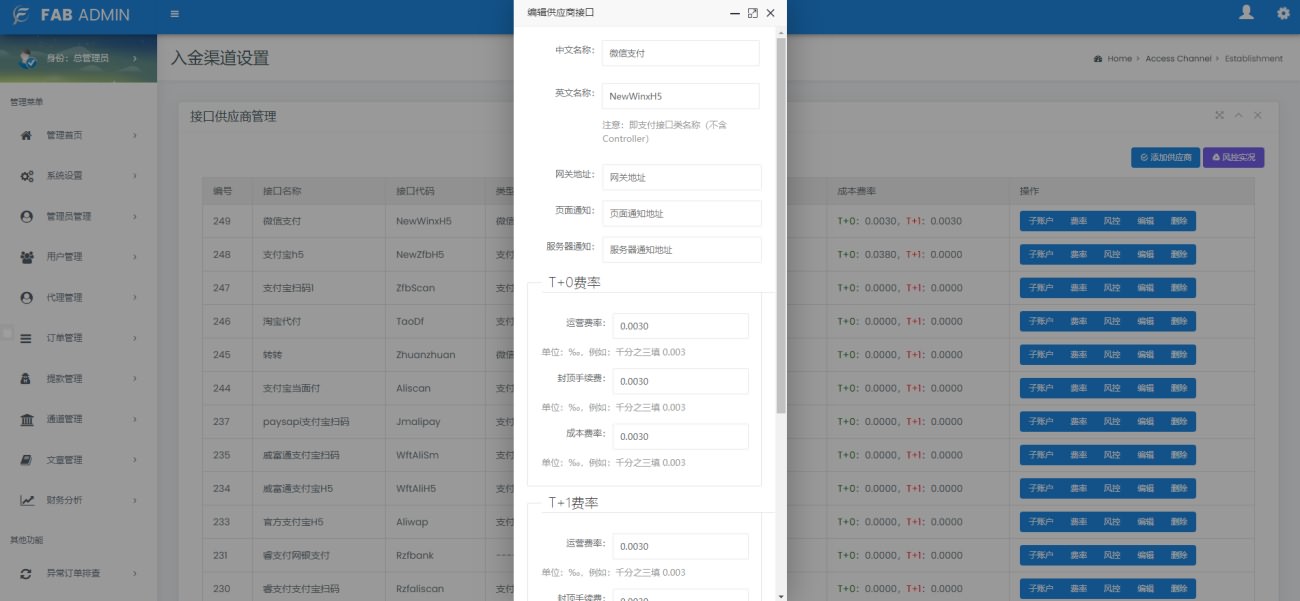
Task: Collapse the 接口供应商管理 panel with the up chevron
Action: tap(1239, 115)
